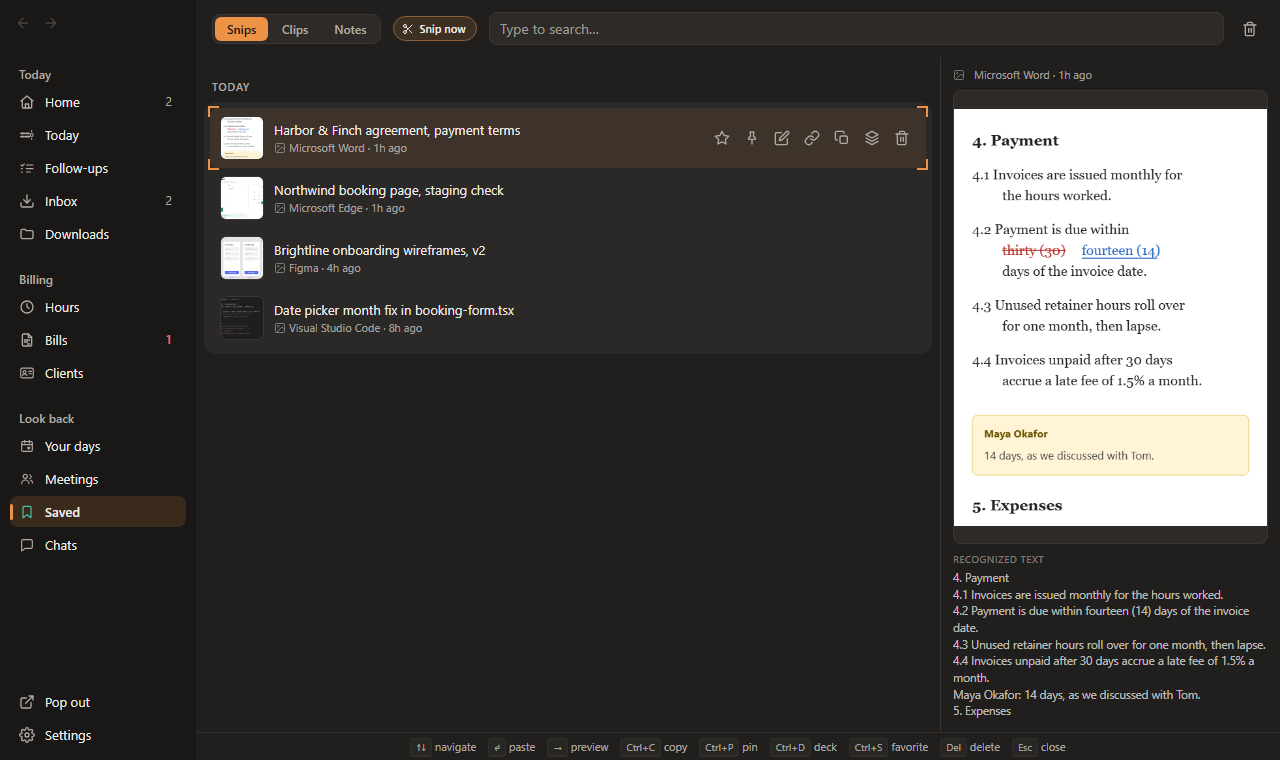Open Your days under Look back

coord(98,446)
